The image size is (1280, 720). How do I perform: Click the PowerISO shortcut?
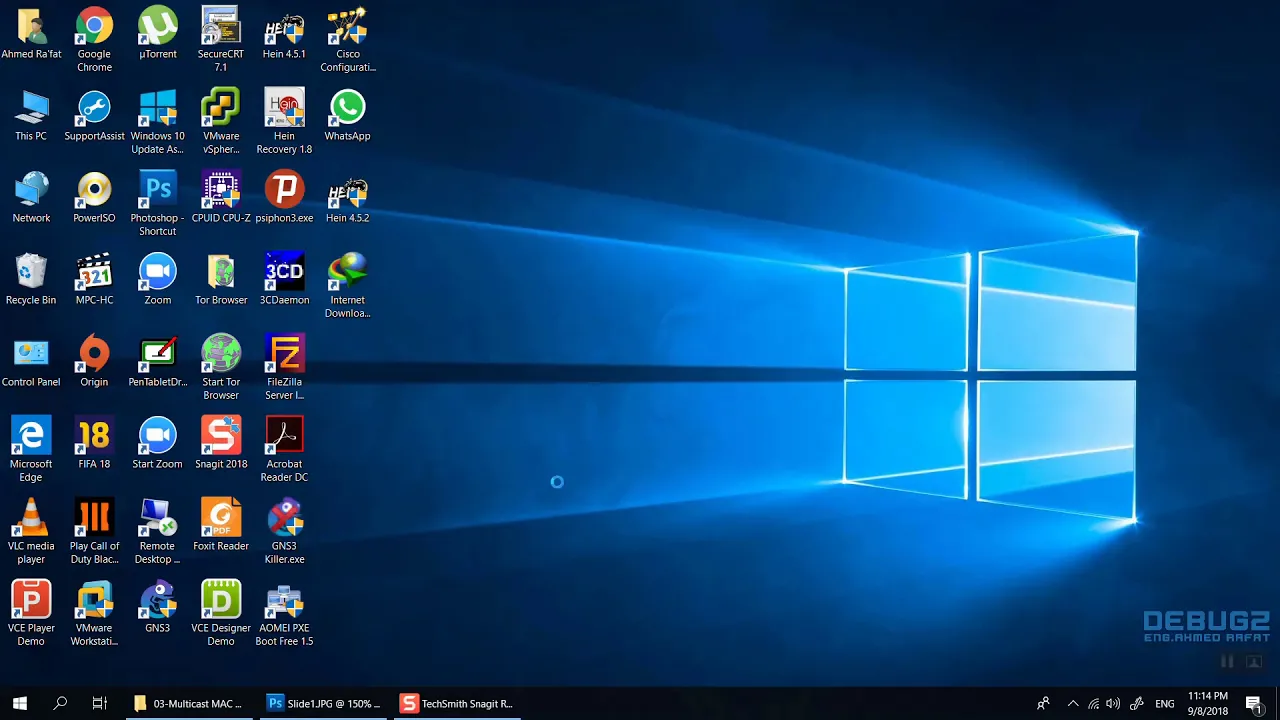(94, 197)
